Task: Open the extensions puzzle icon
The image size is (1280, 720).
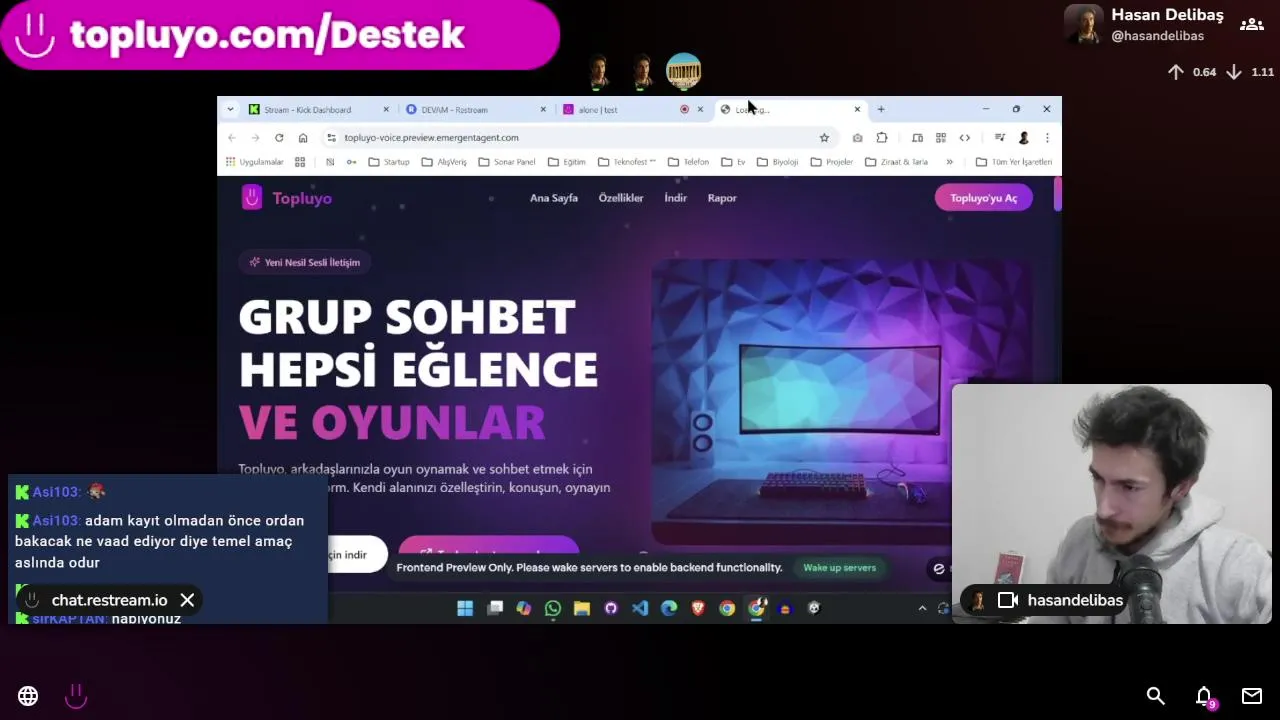Action: [x=881, y=138]
